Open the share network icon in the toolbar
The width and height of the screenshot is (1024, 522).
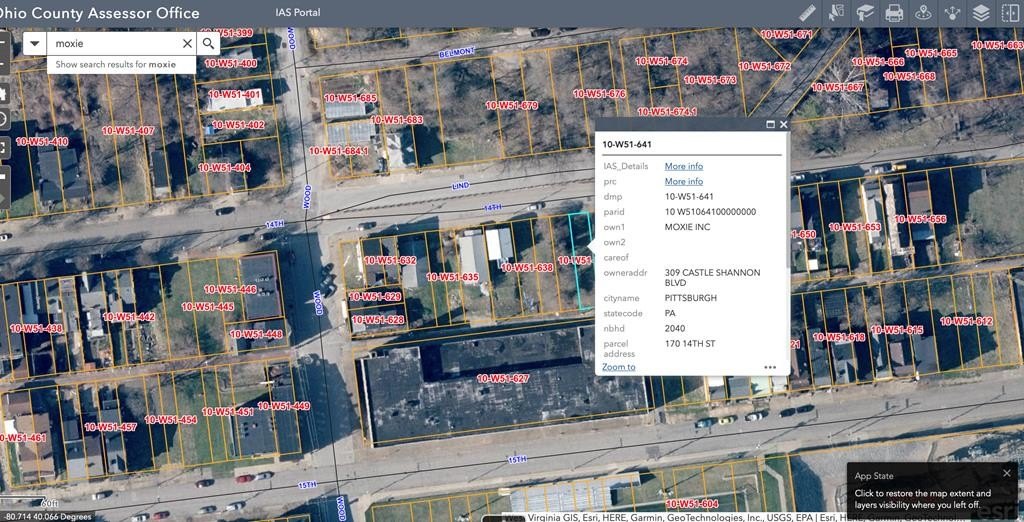pyautogui.click(x=952, y=13)
